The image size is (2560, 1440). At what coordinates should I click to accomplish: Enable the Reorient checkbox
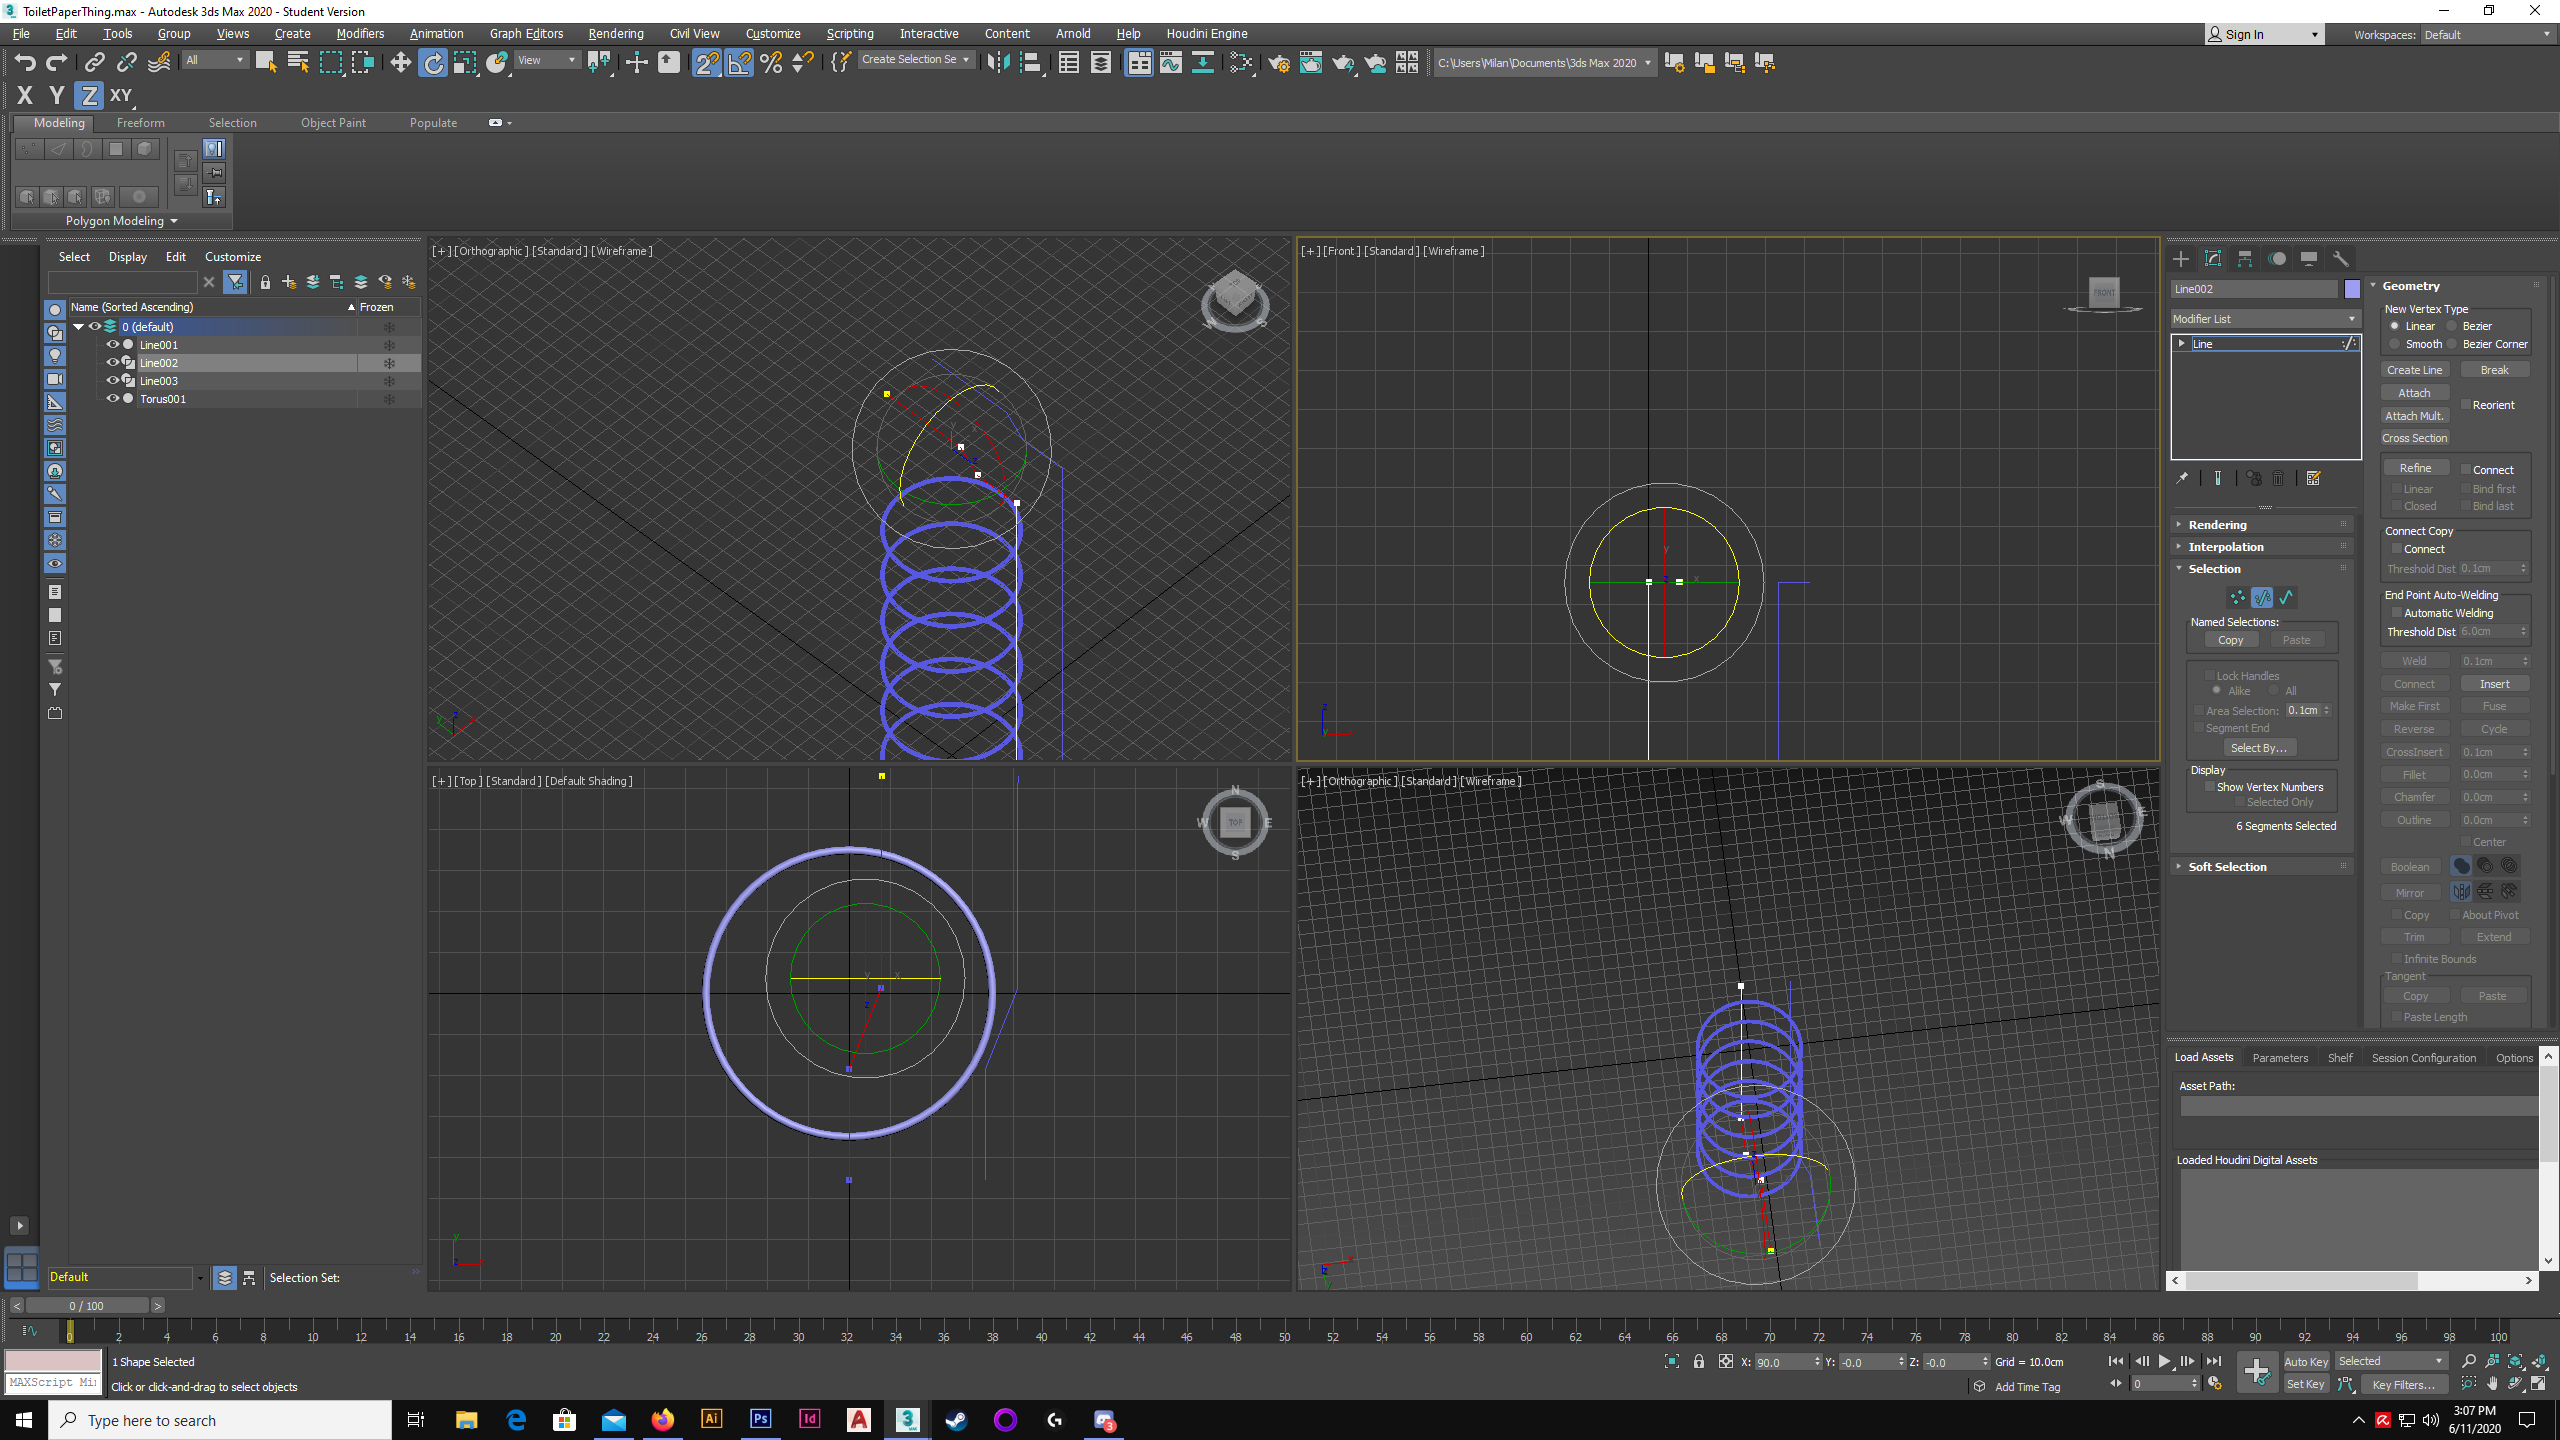pos(2466,404)
